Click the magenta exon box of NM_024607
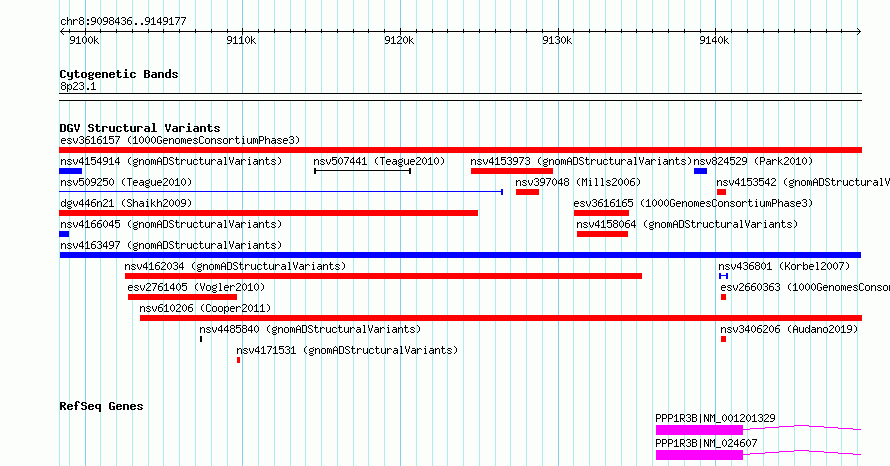Viewport: 890px width, 466px height. [x=699, y=455]
